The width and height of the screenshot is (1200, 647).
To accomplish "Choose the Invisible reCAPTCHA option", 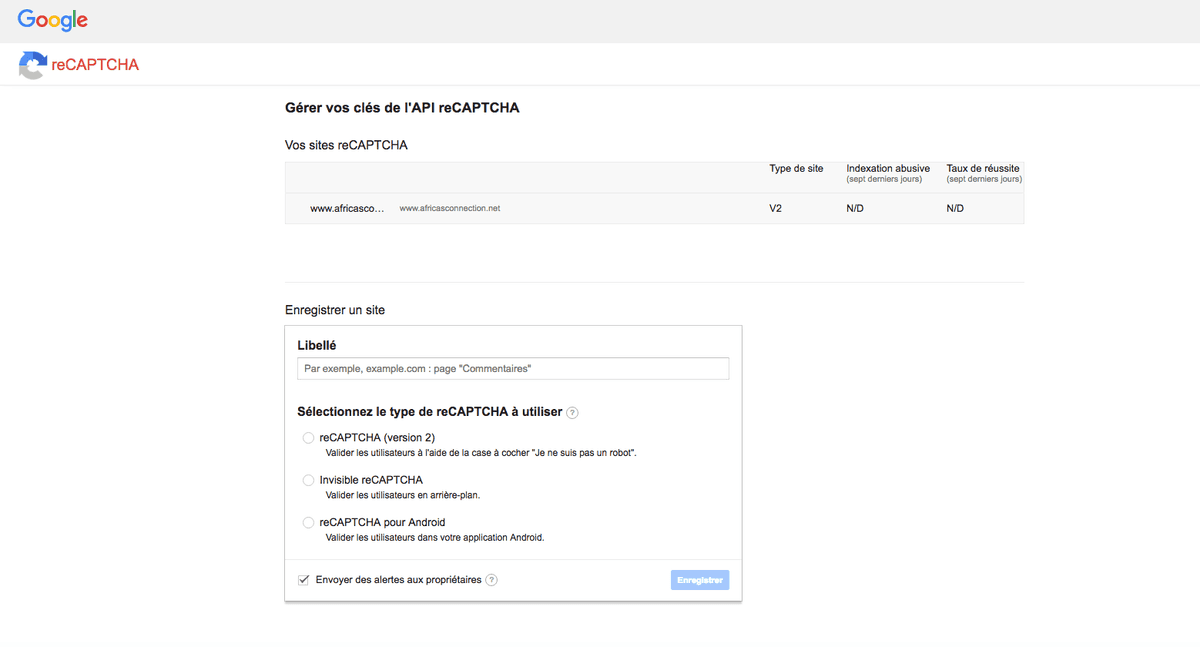I will [308, 479].
